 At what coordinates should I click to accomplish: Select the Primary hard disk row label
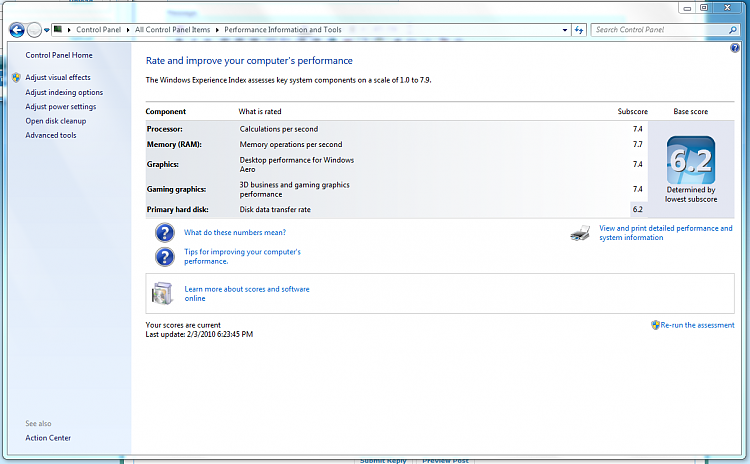pos(177,210)
